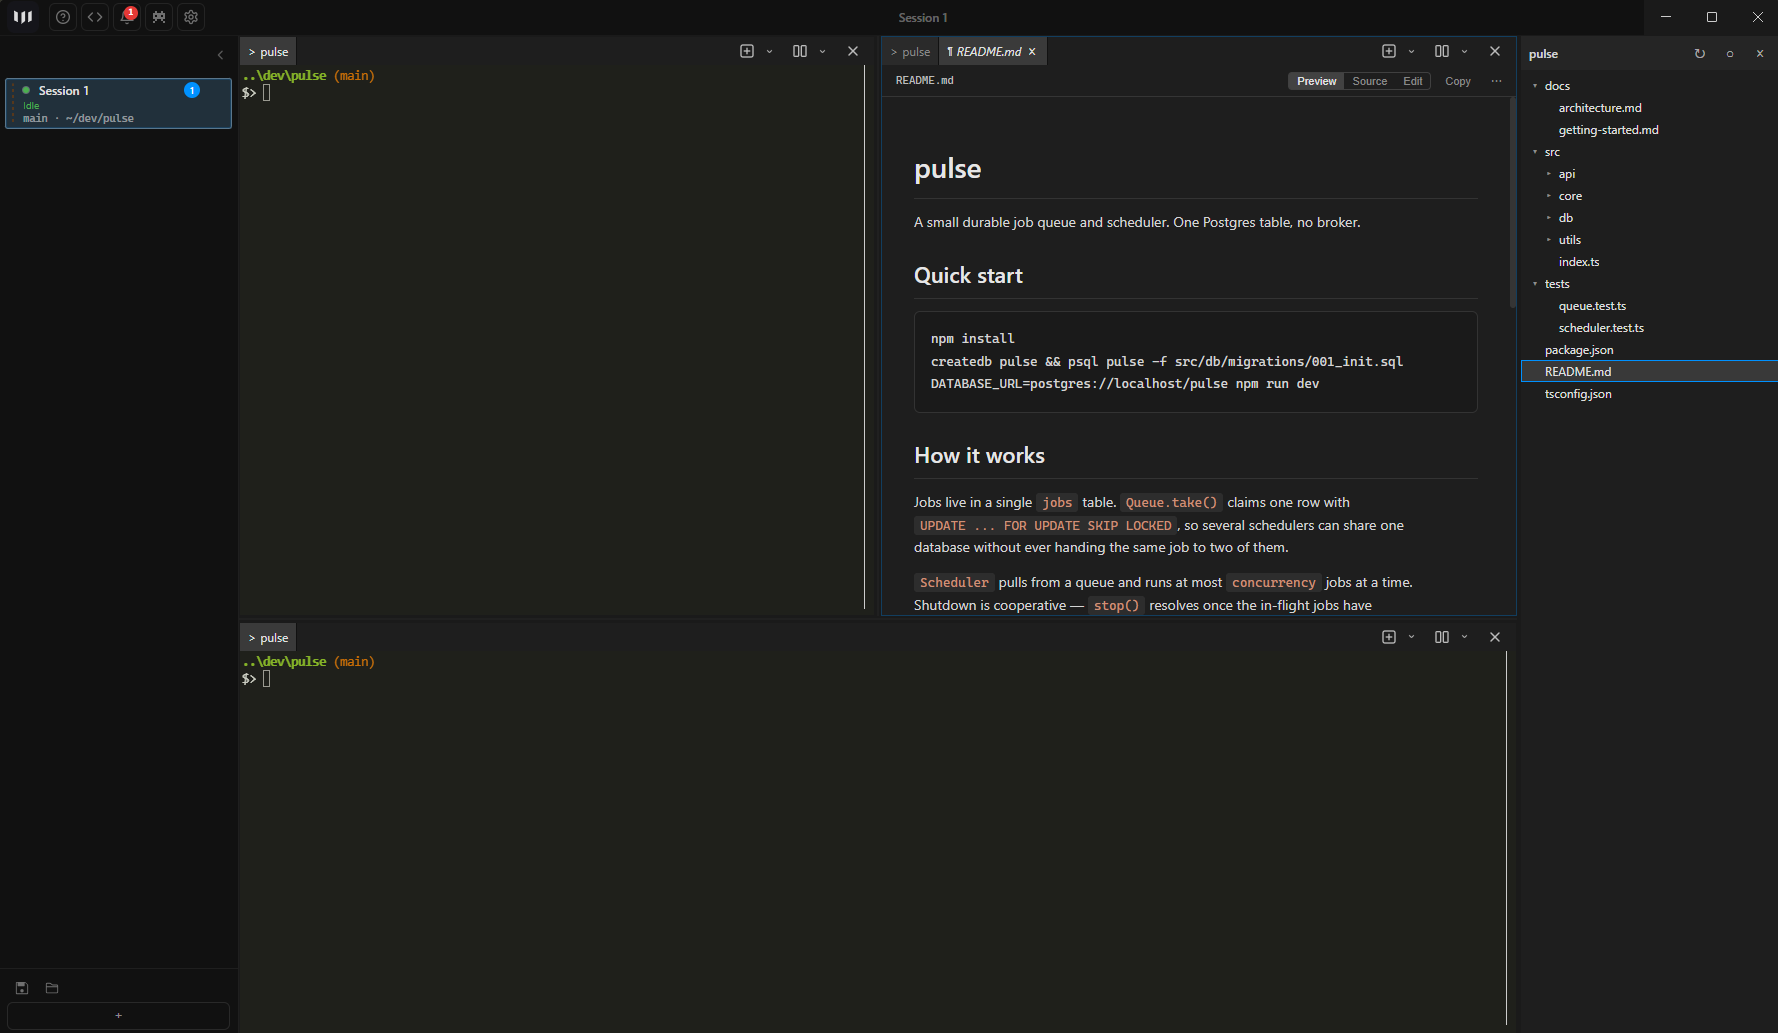Close the top-left terminal pane
The width and height of the screenshot is (1778, 1033).
tap(853, 51)
